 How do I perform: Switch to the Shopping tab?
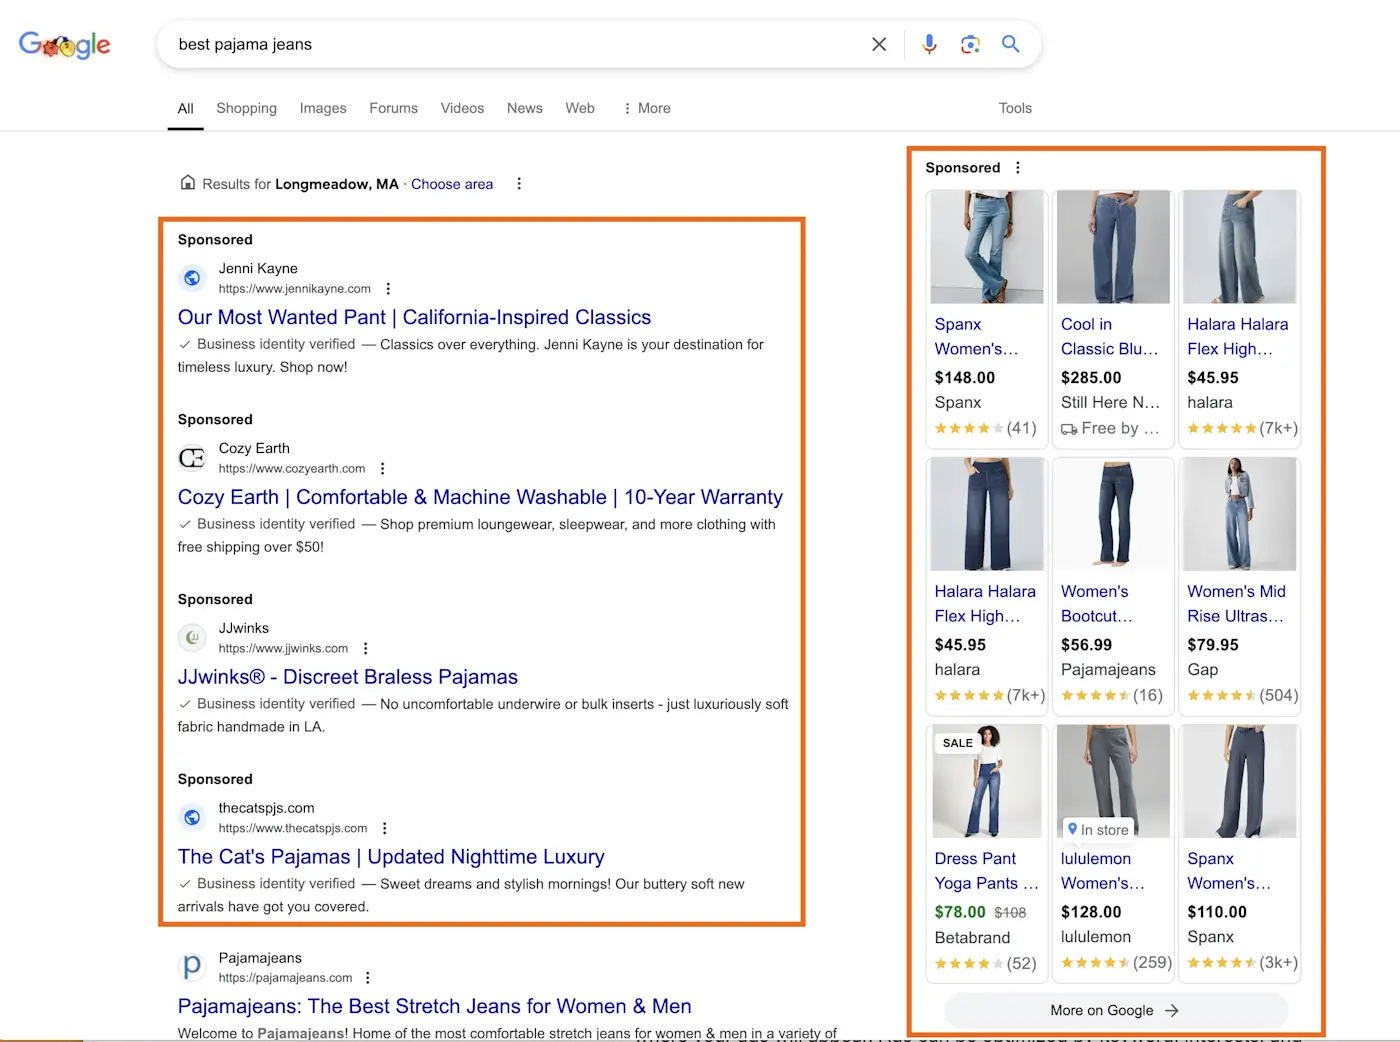click(x=246, y=108)
